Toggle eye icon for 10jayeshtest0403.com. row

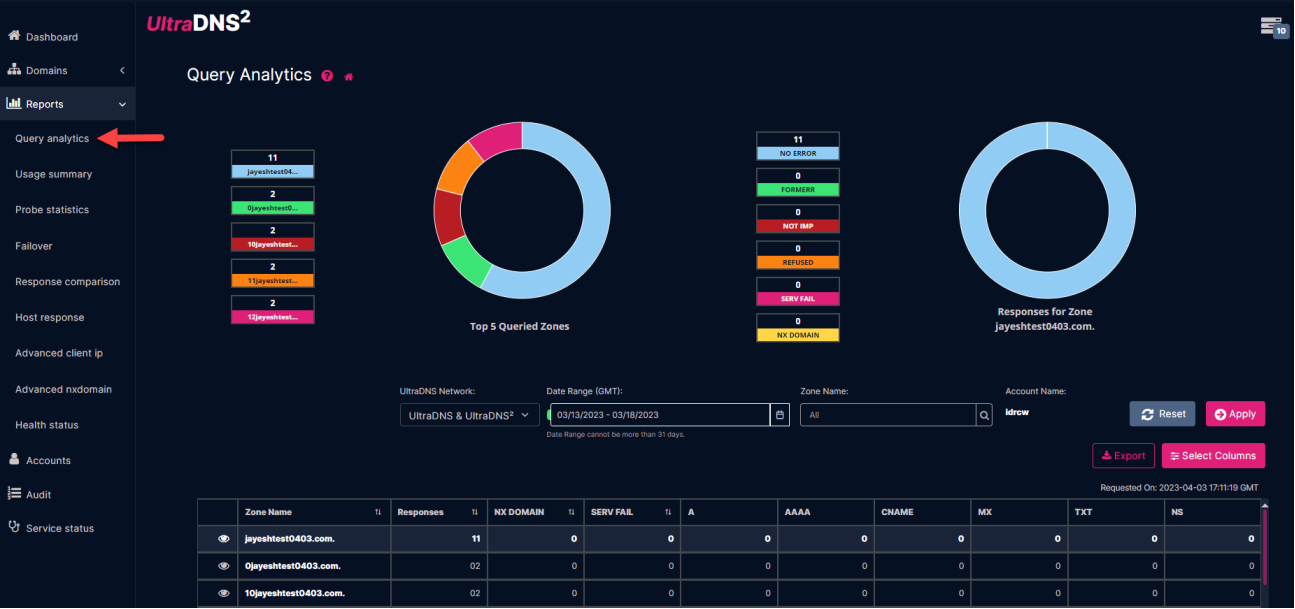224,593
